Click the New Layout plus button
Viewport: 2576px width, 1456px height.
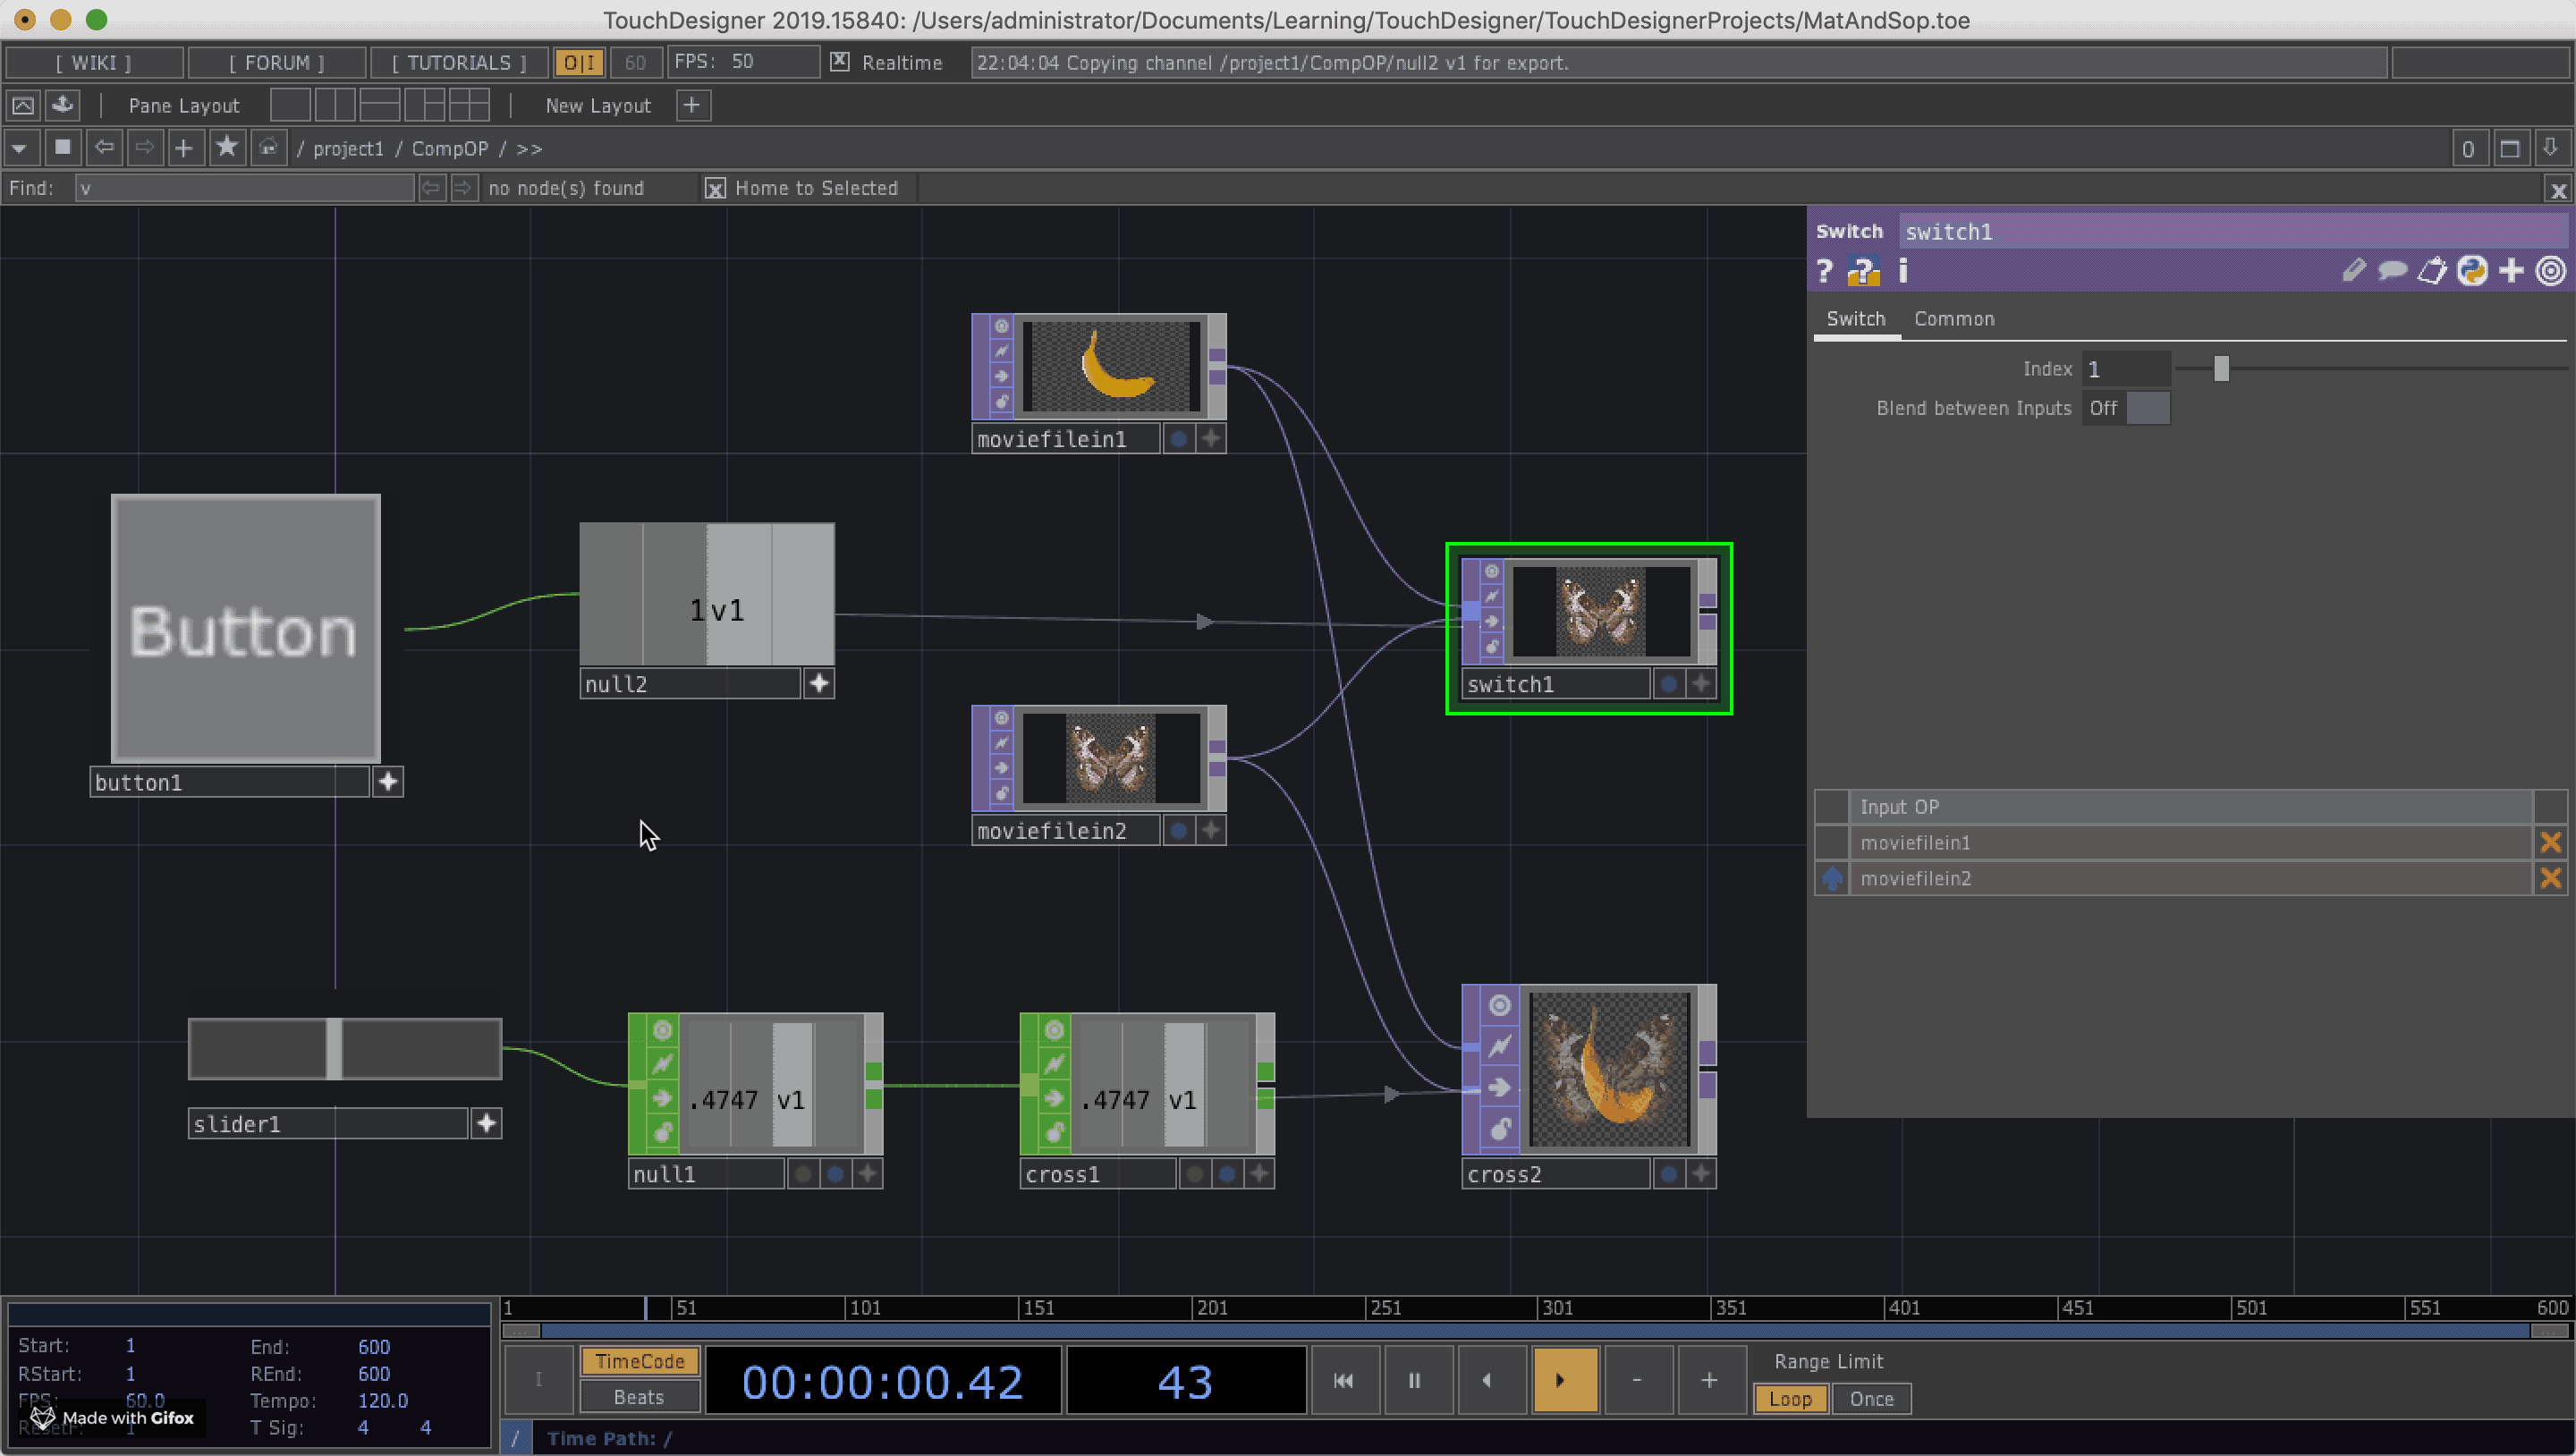692,105
